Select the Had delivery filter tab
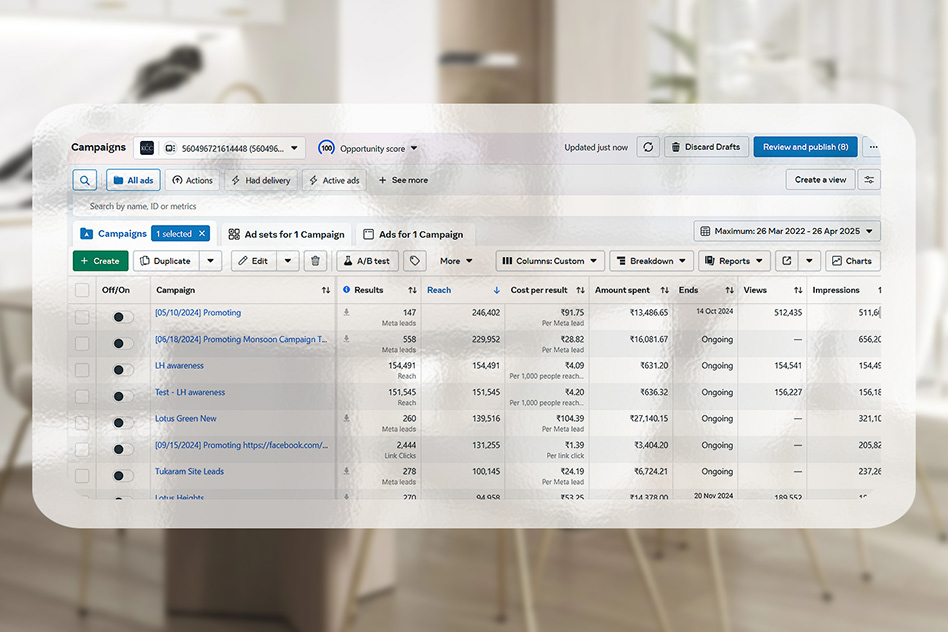This screenshot has height=632, width=948. click(261, 180)
